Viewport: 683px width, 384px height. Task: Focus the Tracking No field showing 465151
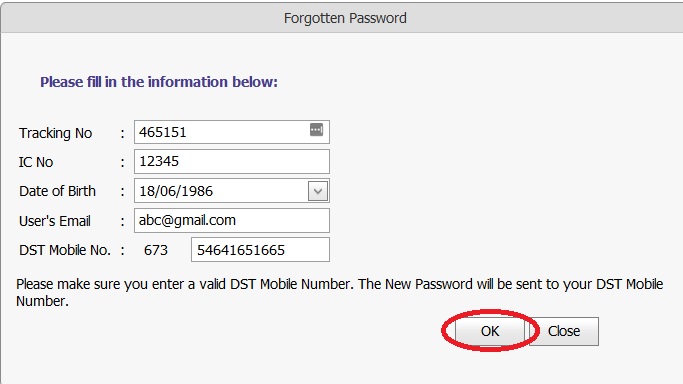click(232, 132)
